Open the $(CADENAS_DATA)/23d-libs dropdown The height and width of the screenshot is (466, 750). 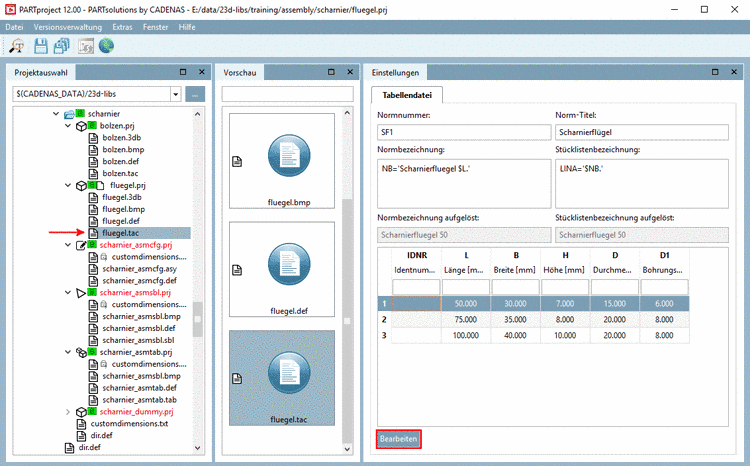(x=175, y=94)
